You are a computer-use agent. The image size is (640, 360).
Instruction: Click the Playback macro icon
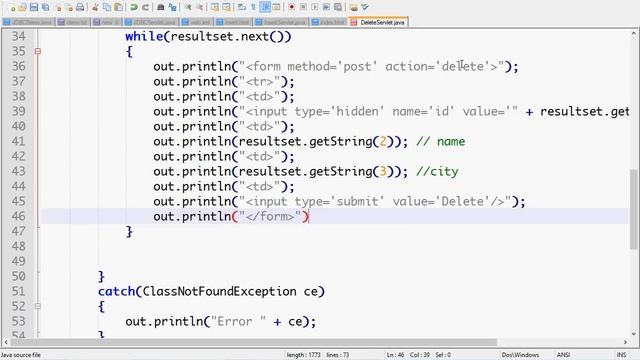[315, 7]
